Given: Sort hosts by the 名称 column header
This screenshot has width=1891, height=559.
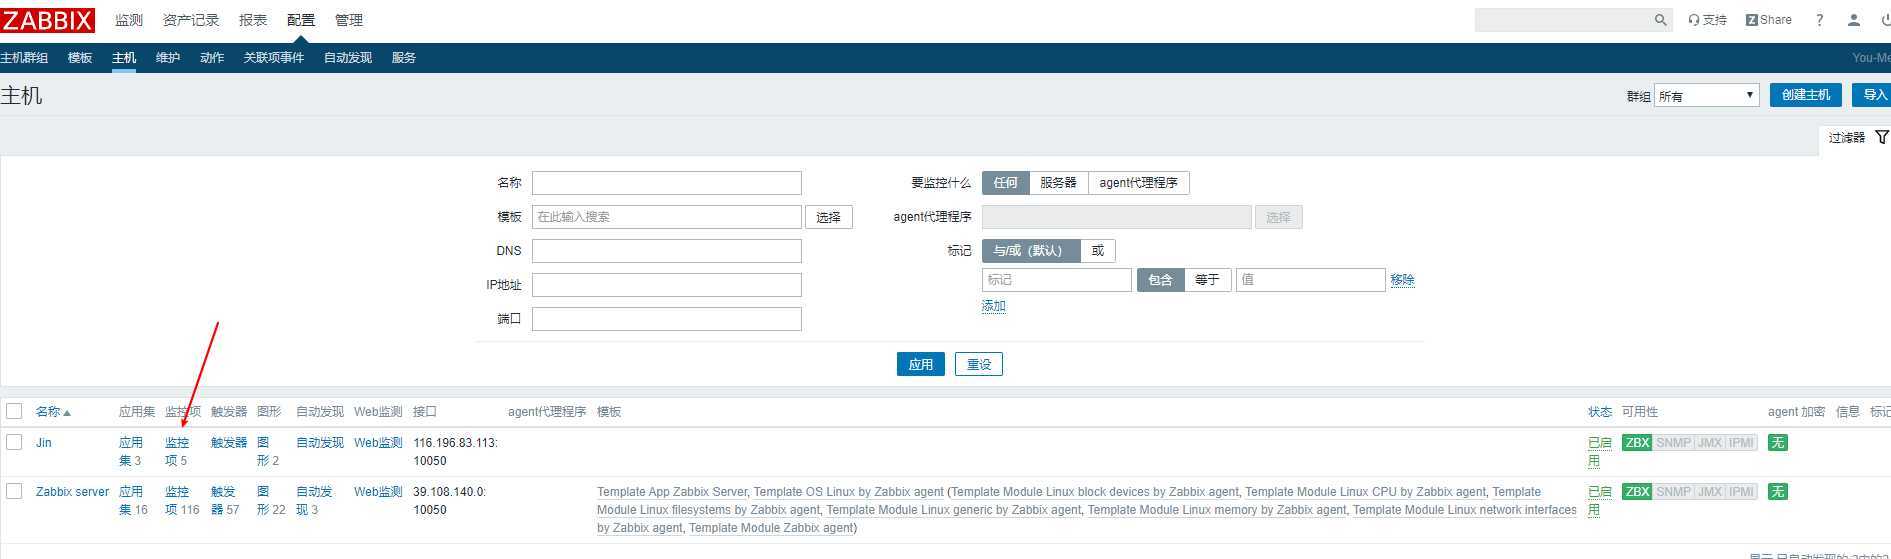Looking at the screenshot, I should pyautogui.click(x=53, y=412).
